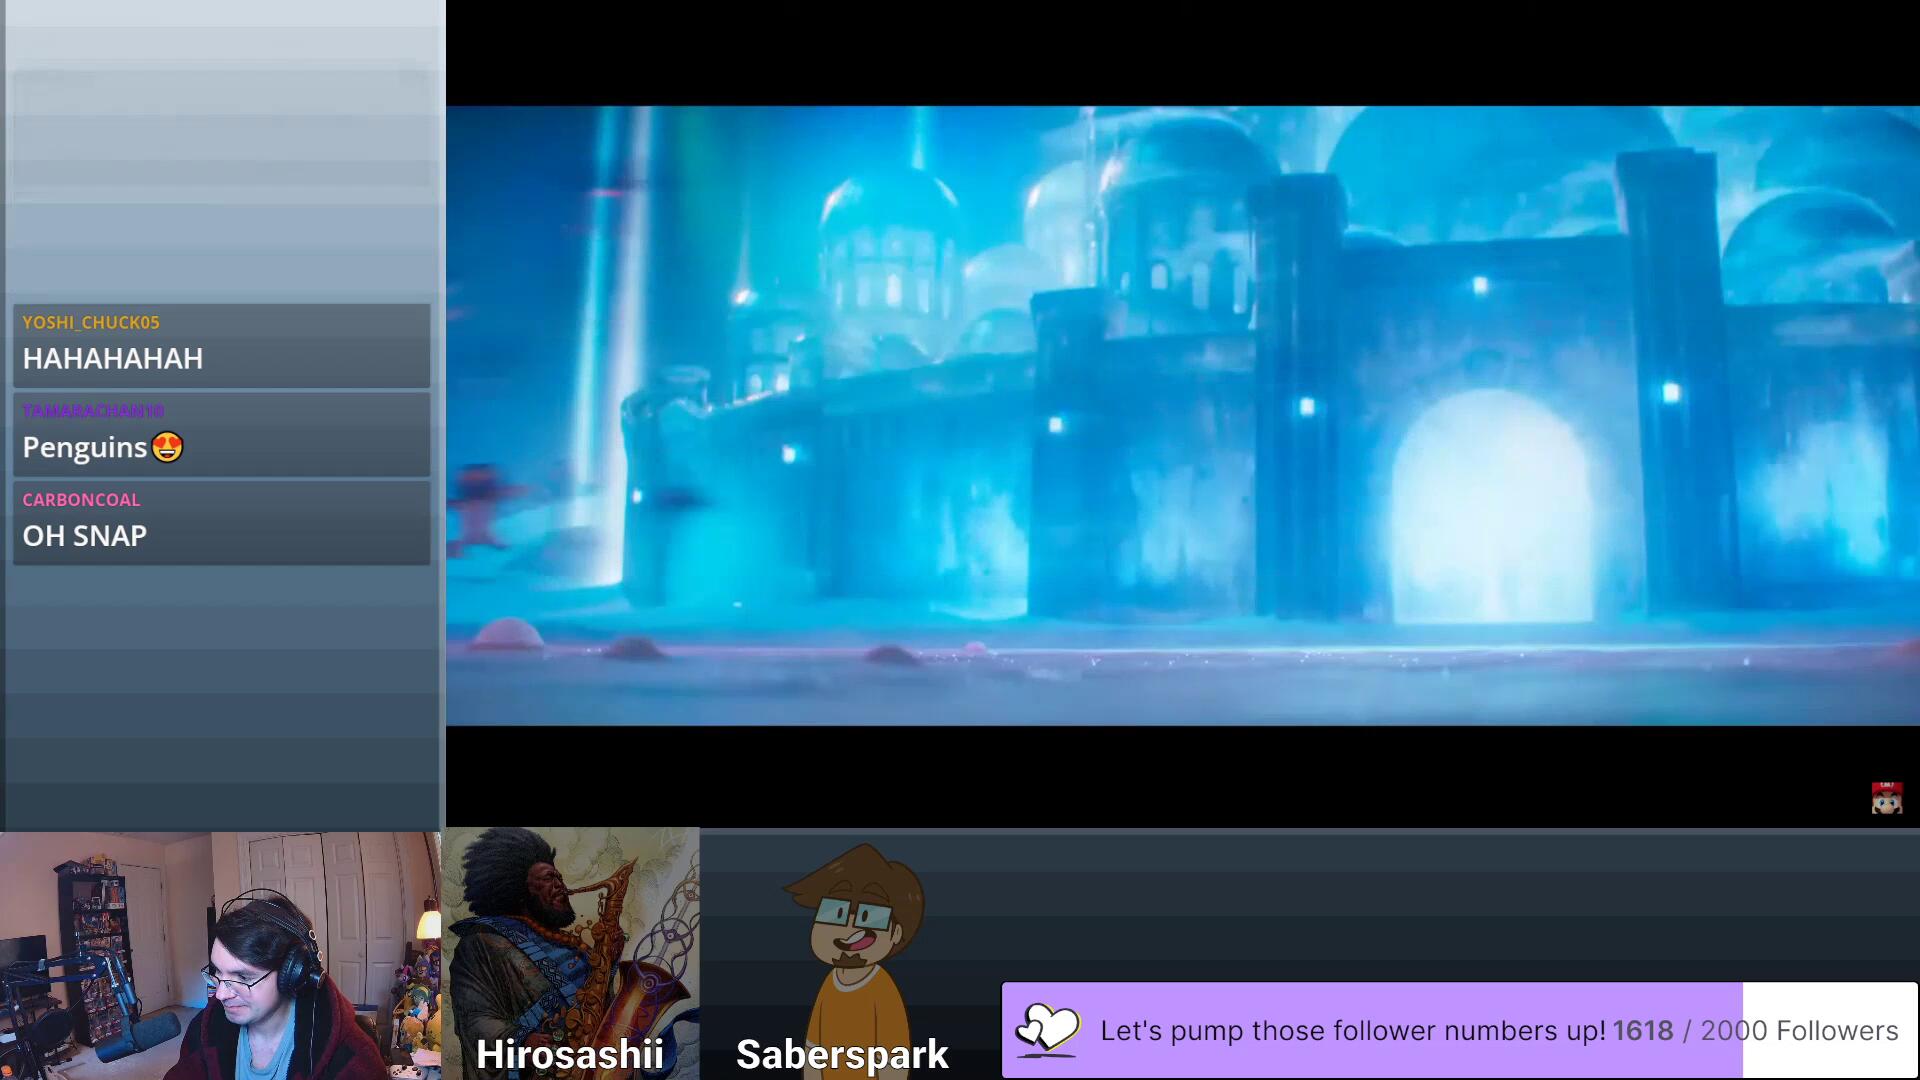Click the TAMARACHAN10 username in chat
Viewport: 1920px width, 1080px height.
93,411
